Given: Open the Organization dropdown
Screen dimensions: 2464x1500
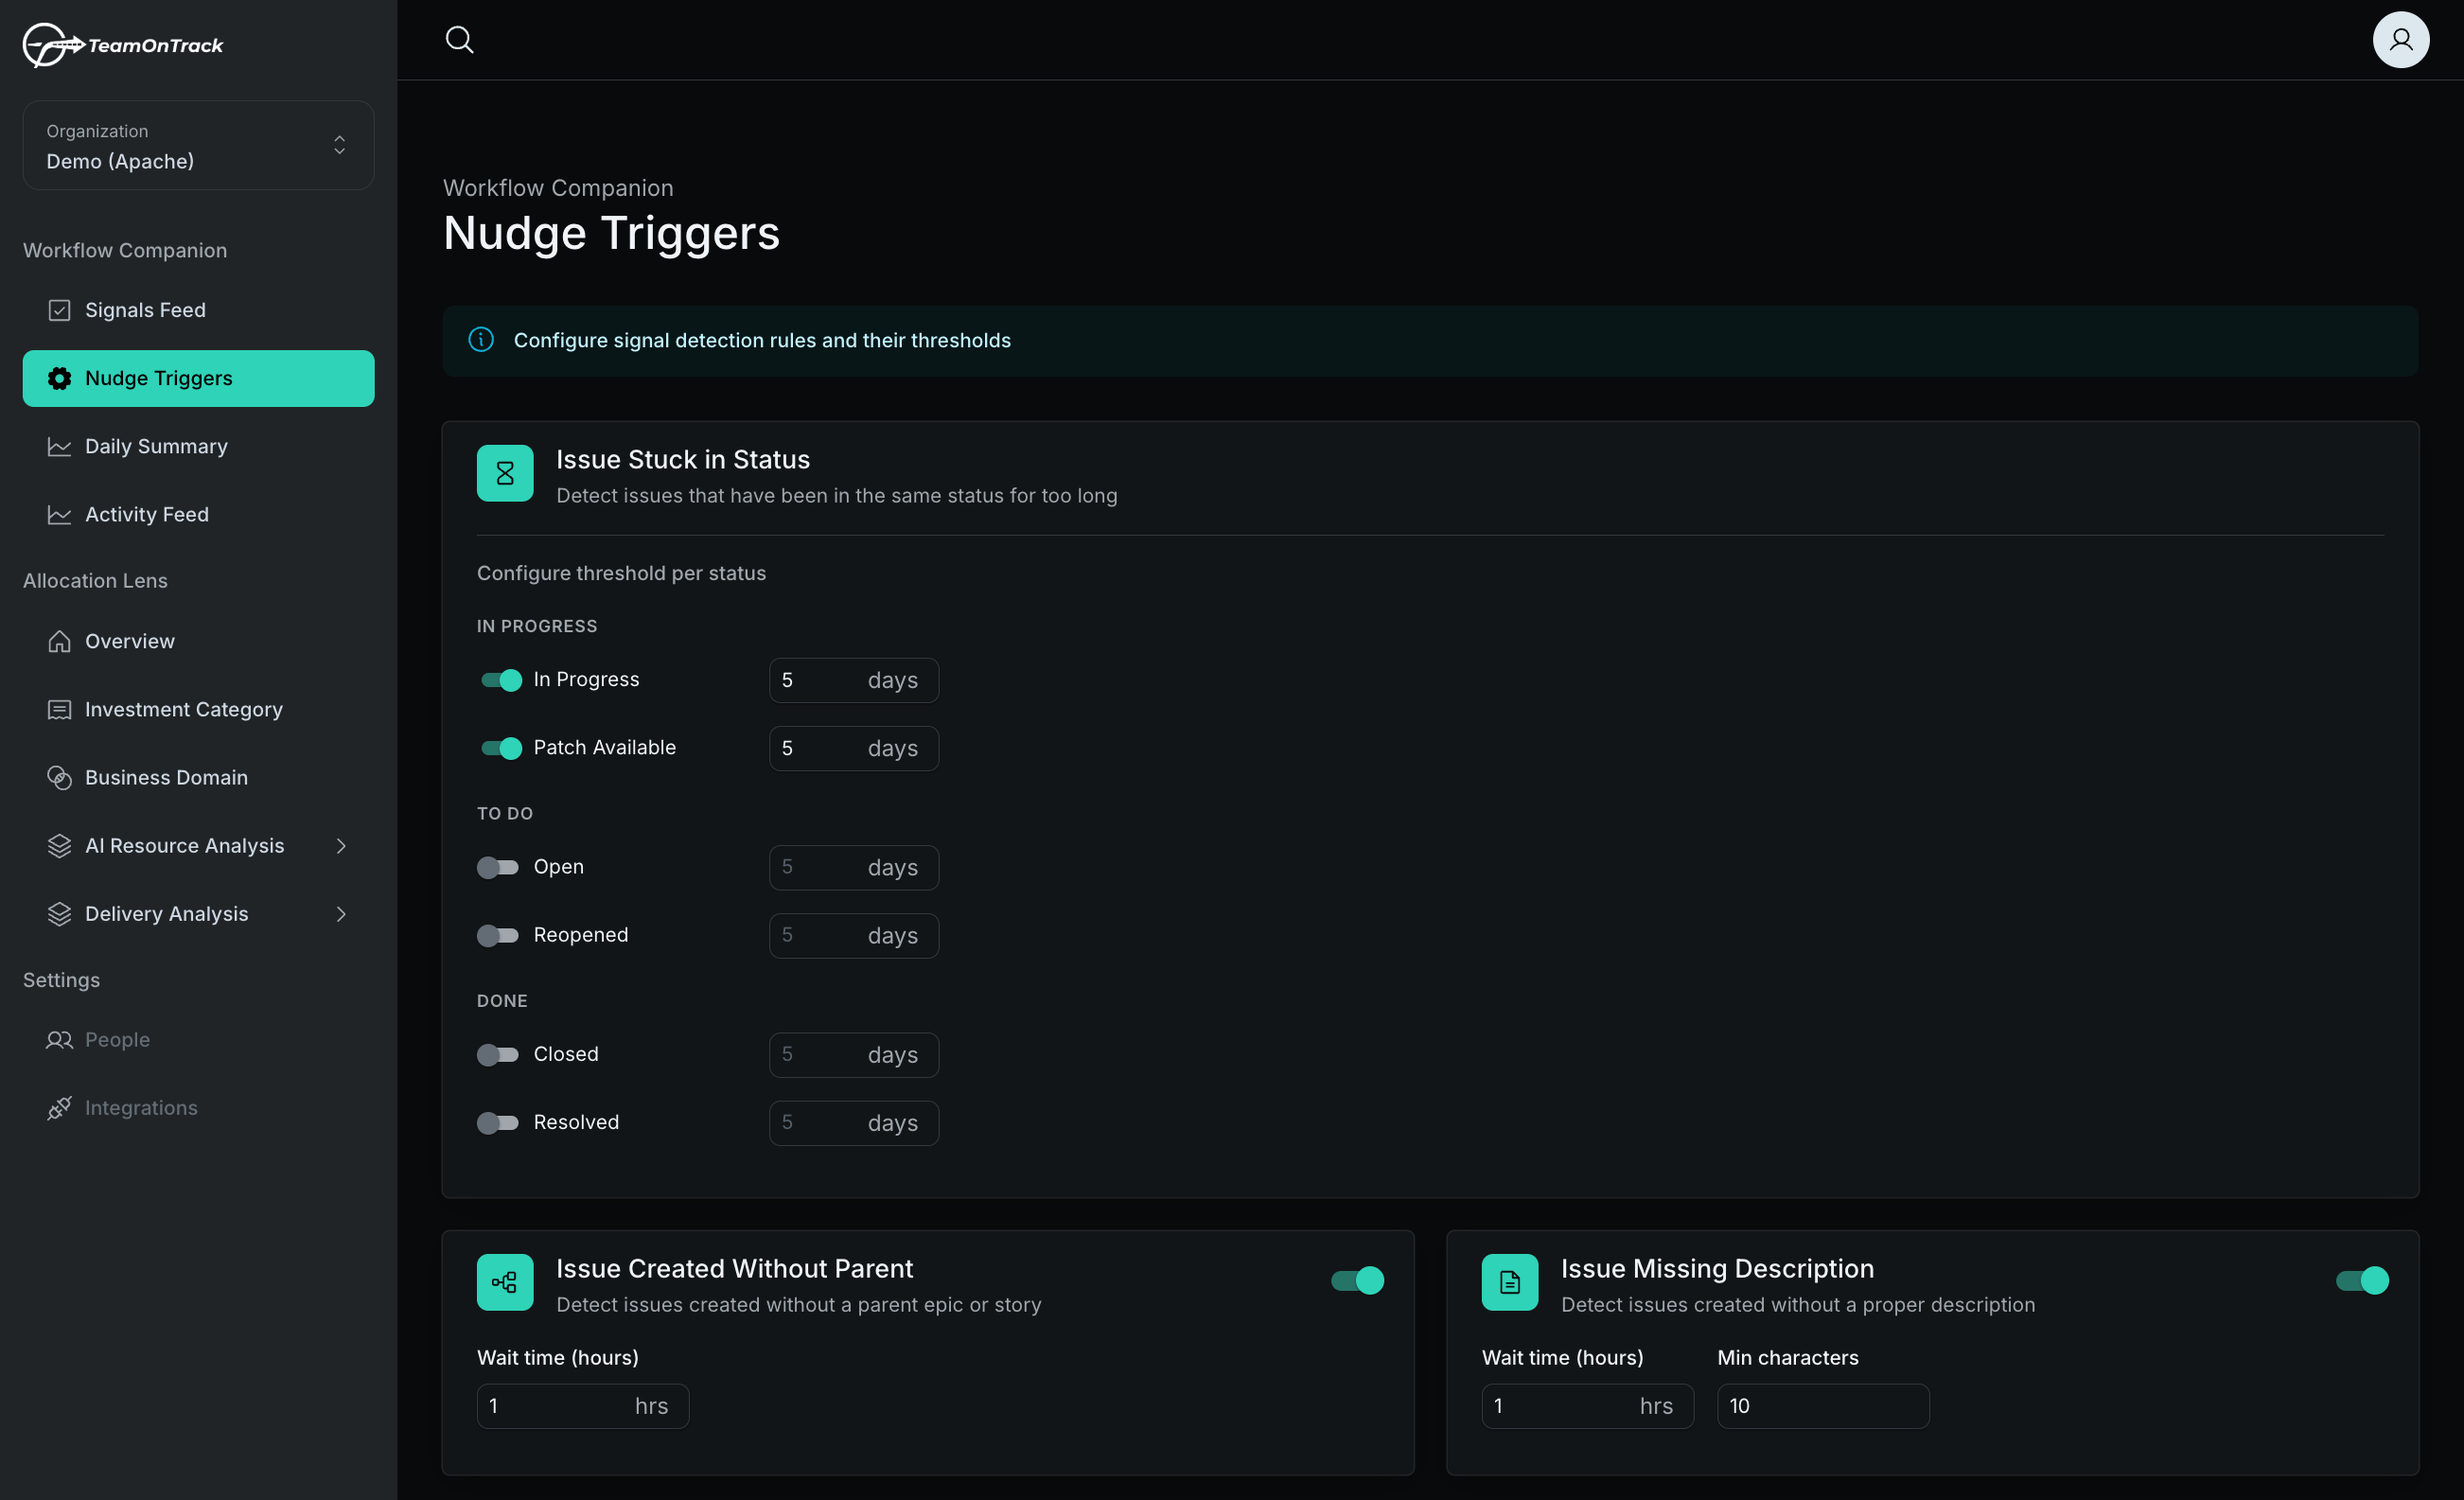Looking at the screenshot, I should (x=197, y=146).
